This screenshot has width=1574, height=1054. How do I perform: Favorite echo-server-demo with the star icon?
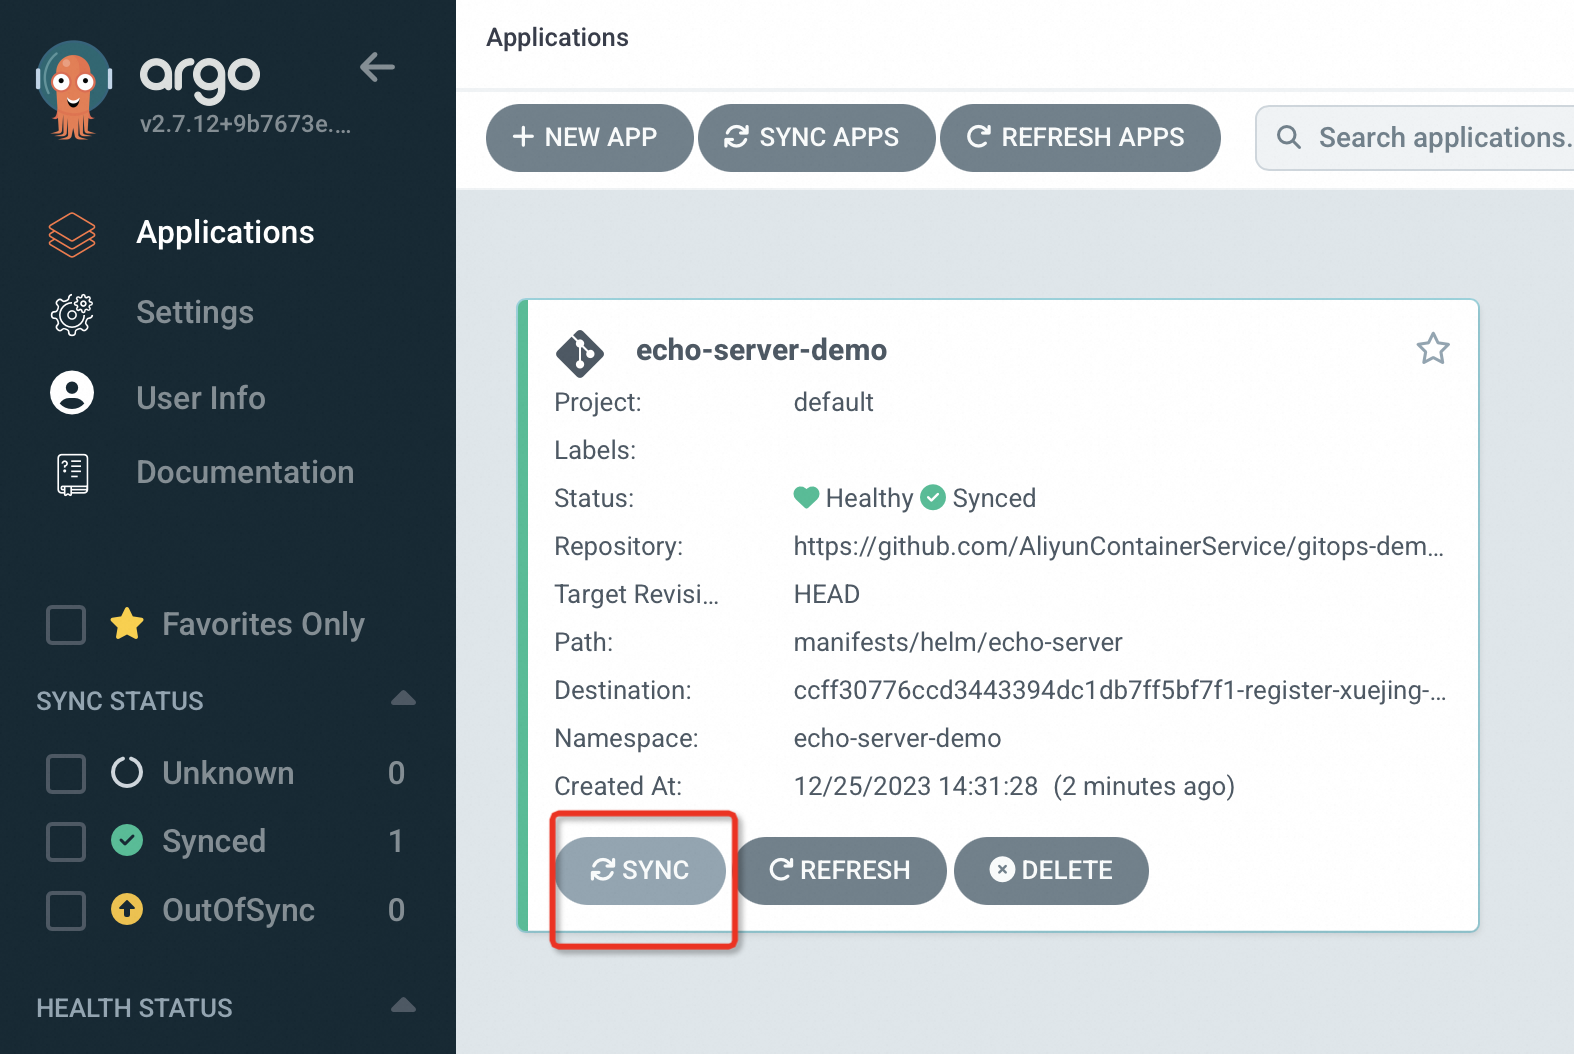click(x=1432, y=349)
